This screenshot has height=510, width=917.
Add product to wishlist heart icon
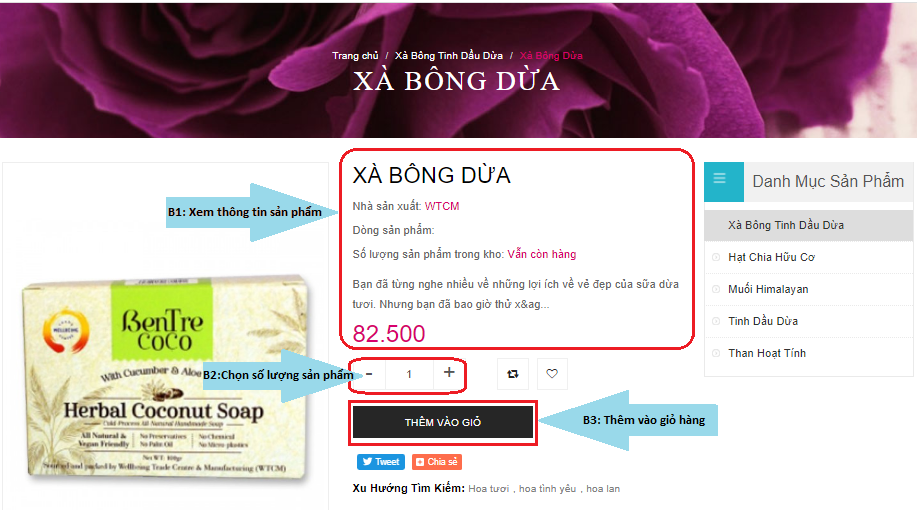click(x=552, y=374)
